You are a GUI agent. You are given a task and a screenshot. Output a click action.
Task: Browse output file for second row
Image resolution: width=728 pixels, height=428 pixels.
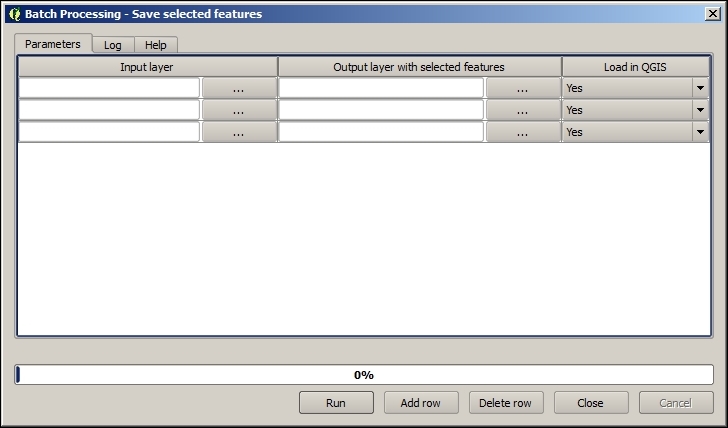(x=523, y=110)
